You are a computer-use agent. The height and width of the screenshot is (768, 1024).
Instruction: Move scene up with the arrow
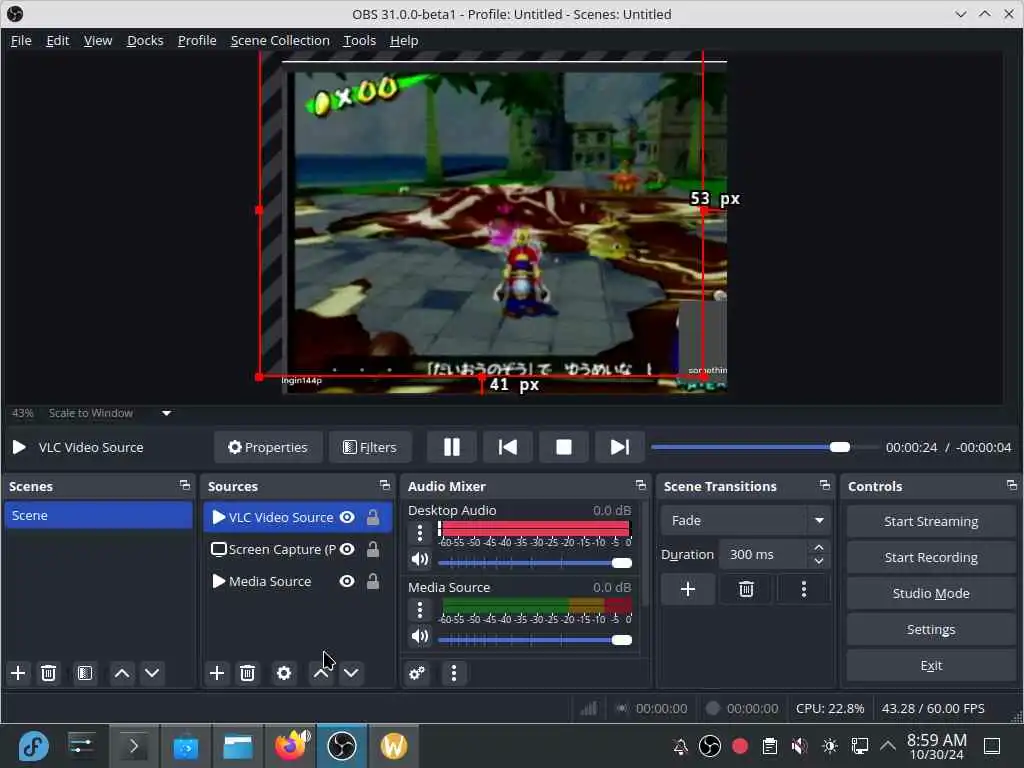point(121,673)
